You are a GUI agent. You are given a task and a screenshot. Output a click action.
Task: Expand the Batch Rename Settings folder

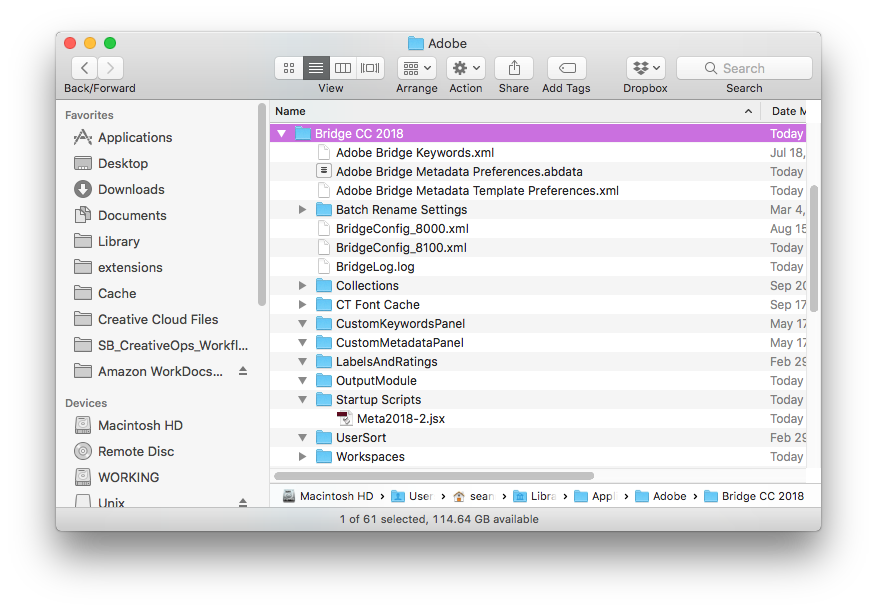tap(303, 210)
